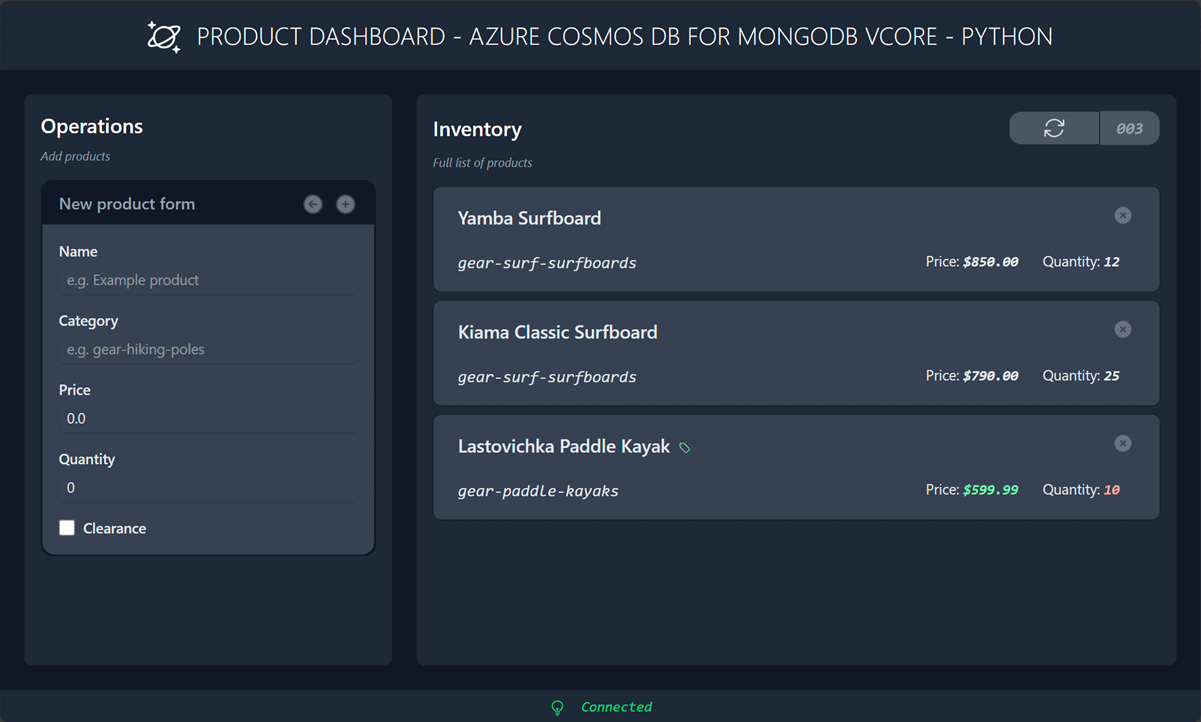Click the Kiama Classic Surfboard title
1201x722 pixels.
pyautogui.click(x=557, y=332)
